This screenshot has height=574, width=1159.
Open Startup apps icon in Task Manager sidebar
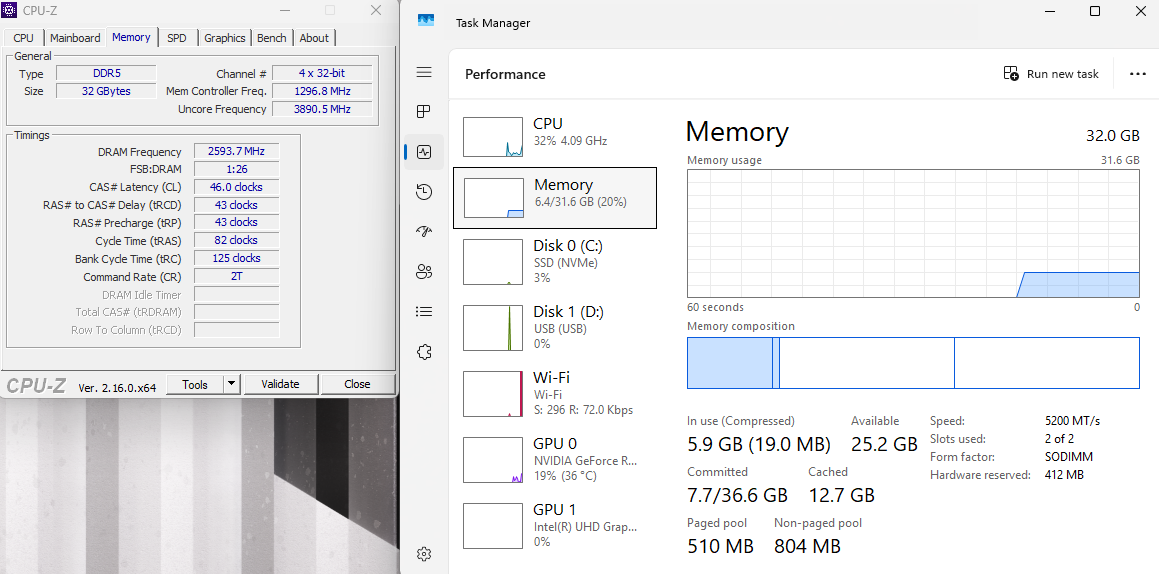point(424,231)
